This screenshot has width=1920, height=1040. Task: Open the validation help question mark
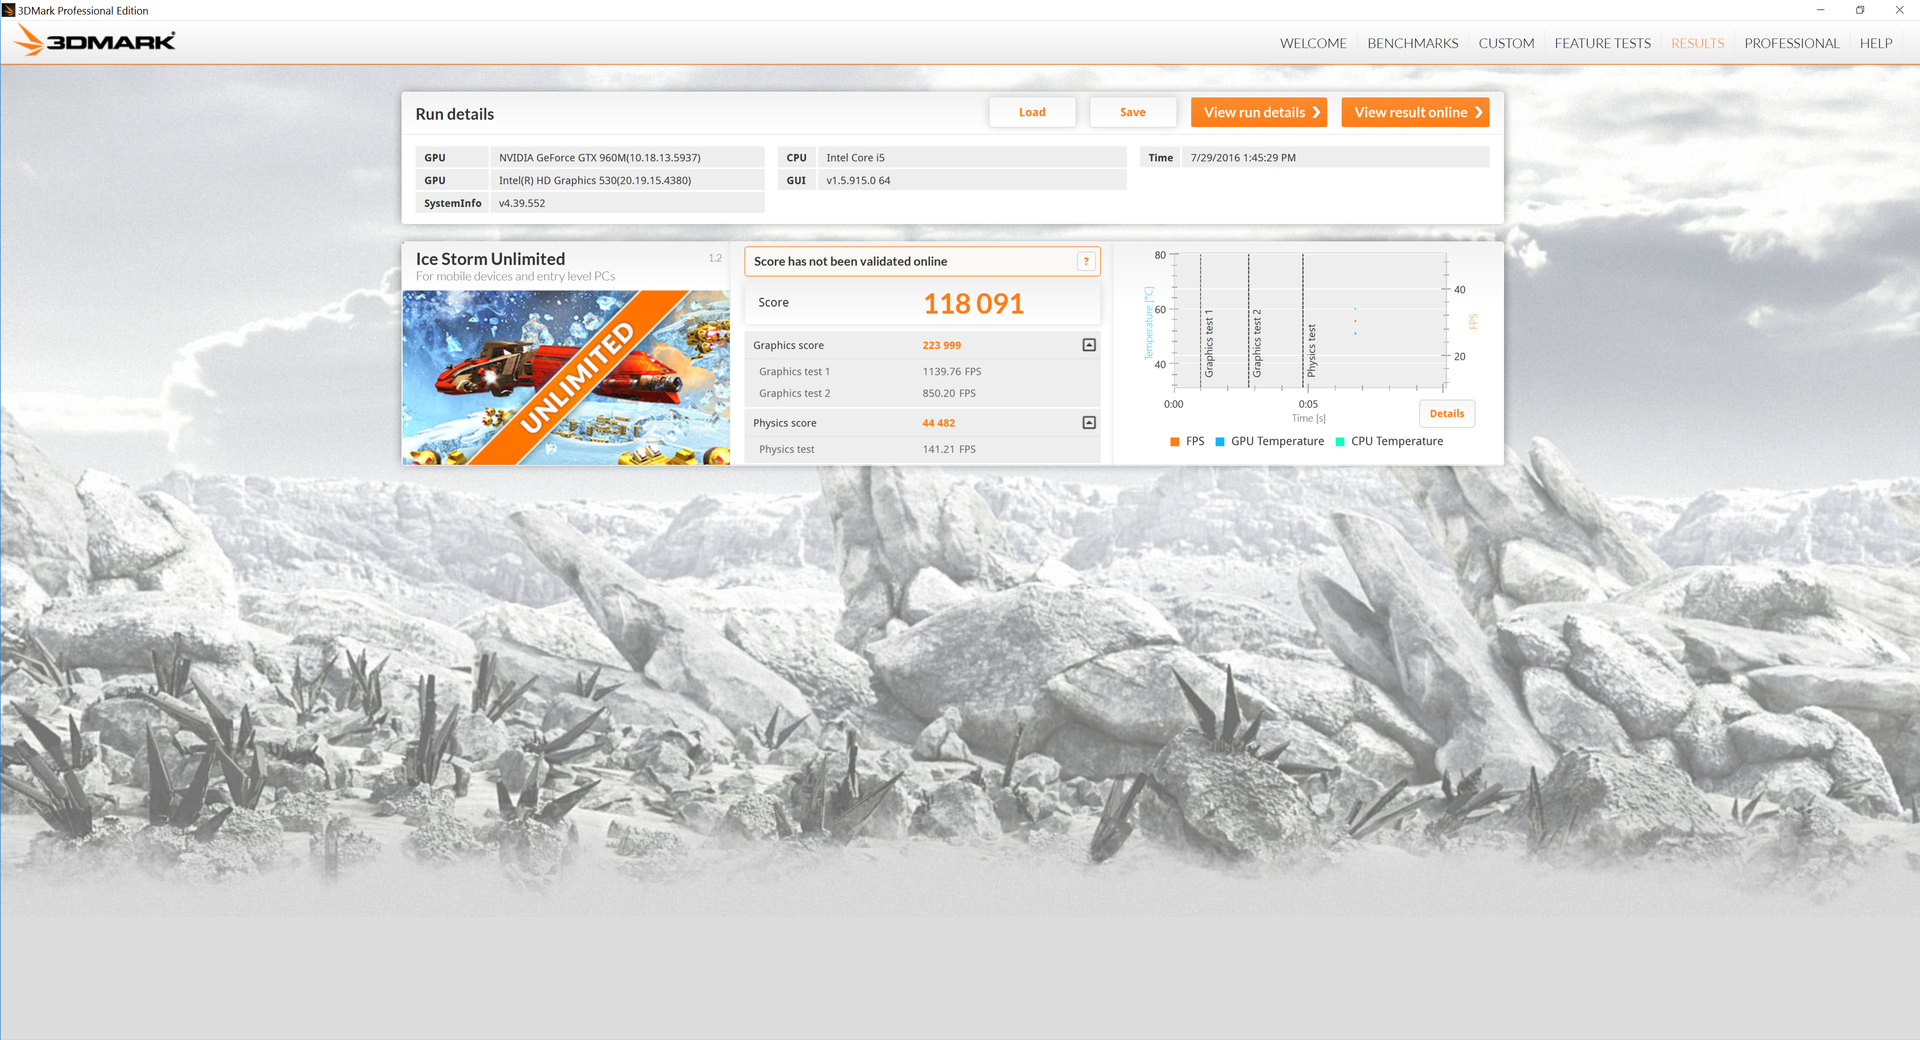tap(1086, 262)
